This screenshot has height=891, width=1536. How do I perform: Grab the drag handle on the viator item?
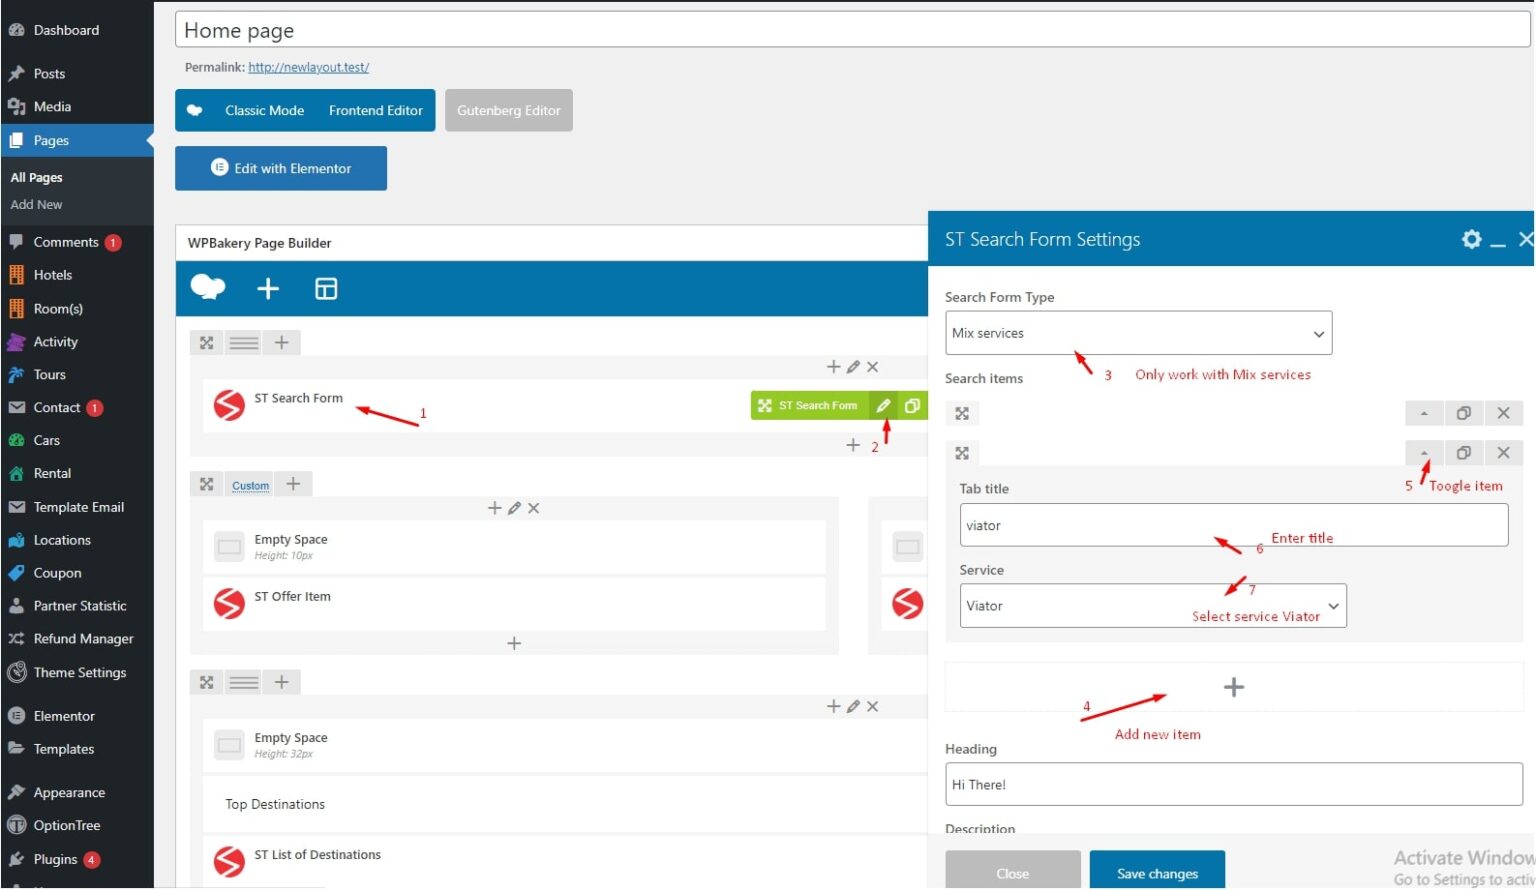coord(962,452)
